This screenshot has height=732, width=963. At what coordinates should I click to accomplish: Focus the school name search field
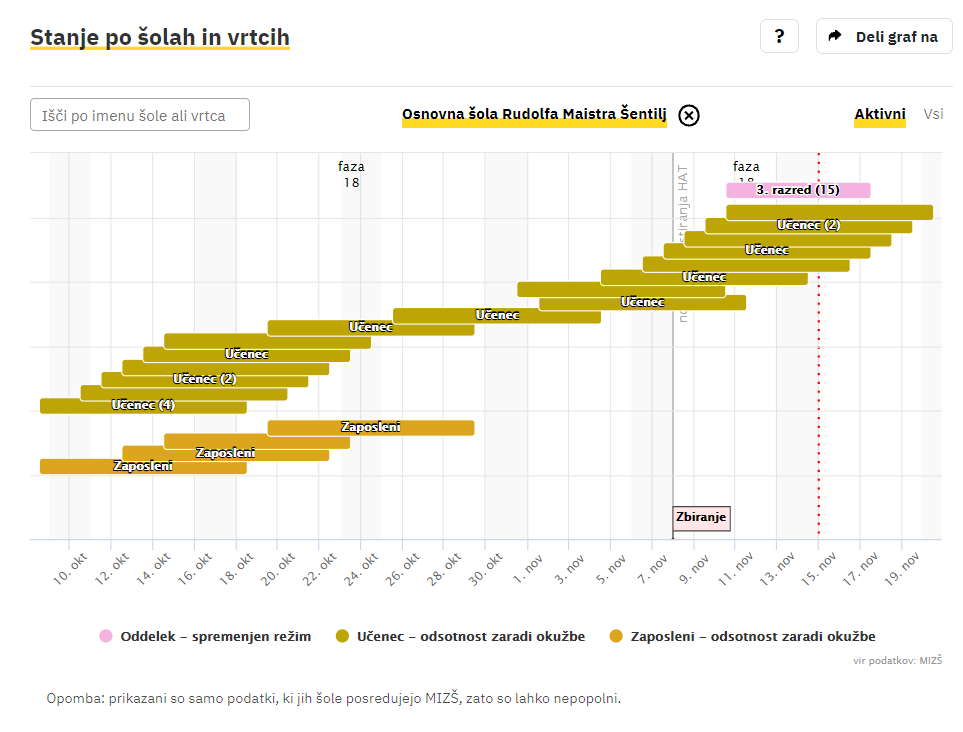pyautogui.click(x=140, y=115)
